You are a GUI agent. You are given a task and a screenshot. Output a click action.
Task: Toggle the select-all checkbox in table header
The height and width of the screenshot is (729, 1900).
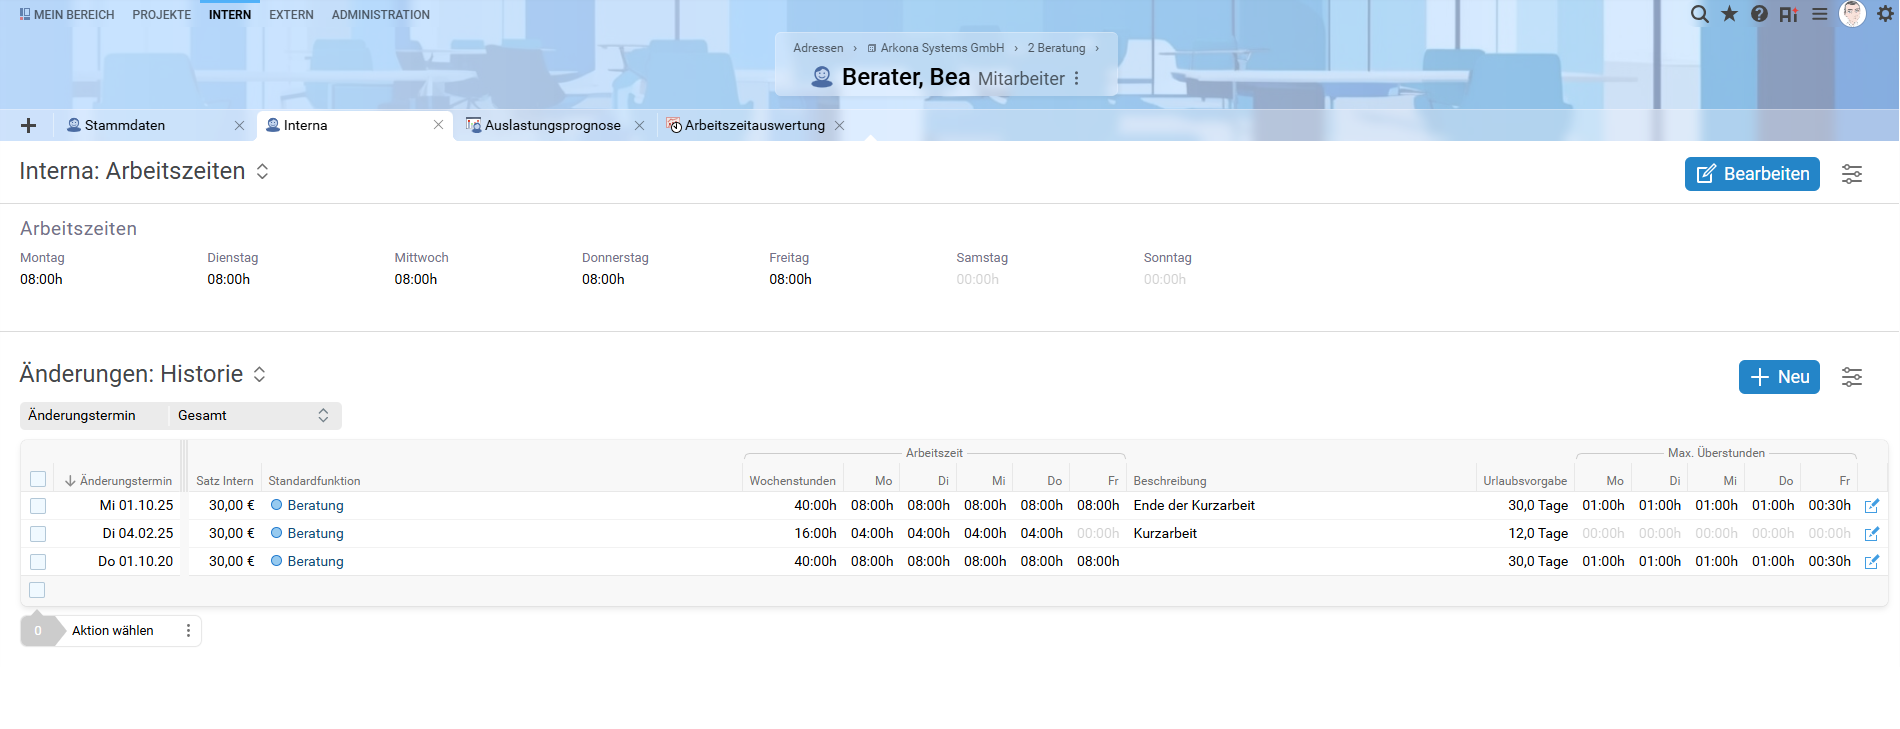(38, 479)
